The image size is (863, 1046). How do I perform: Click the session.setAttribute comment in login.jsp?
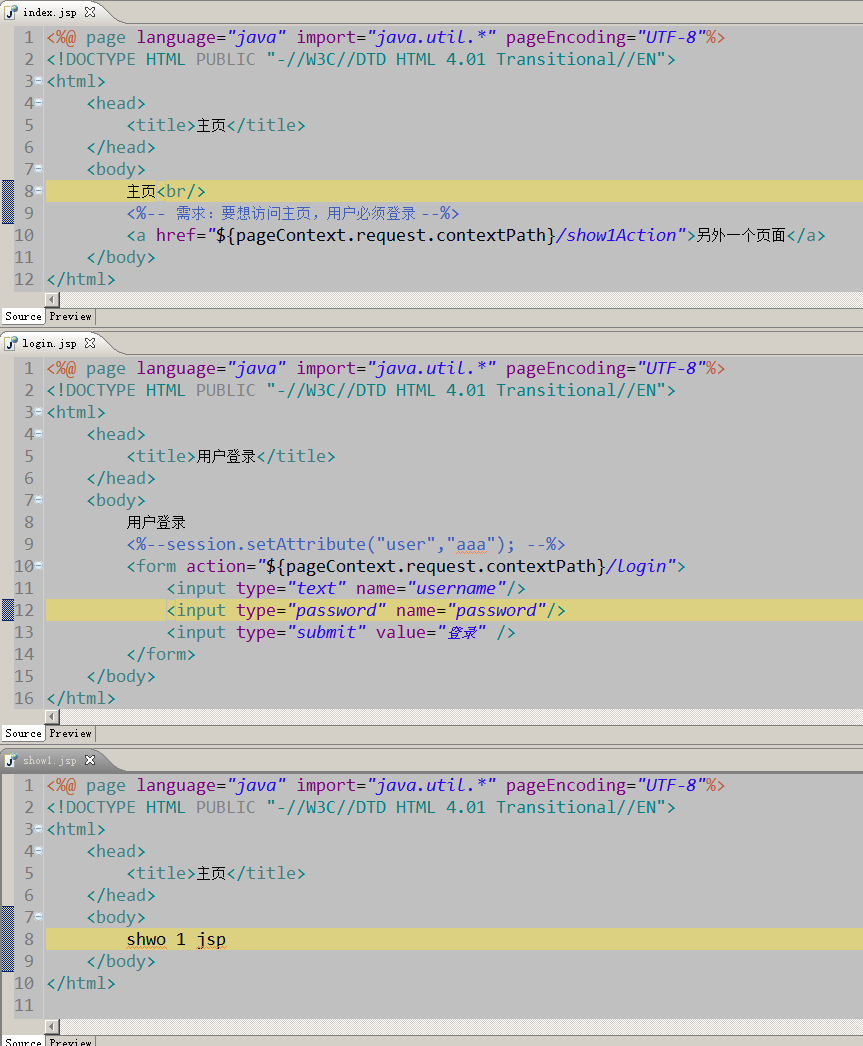click(346, 544)
